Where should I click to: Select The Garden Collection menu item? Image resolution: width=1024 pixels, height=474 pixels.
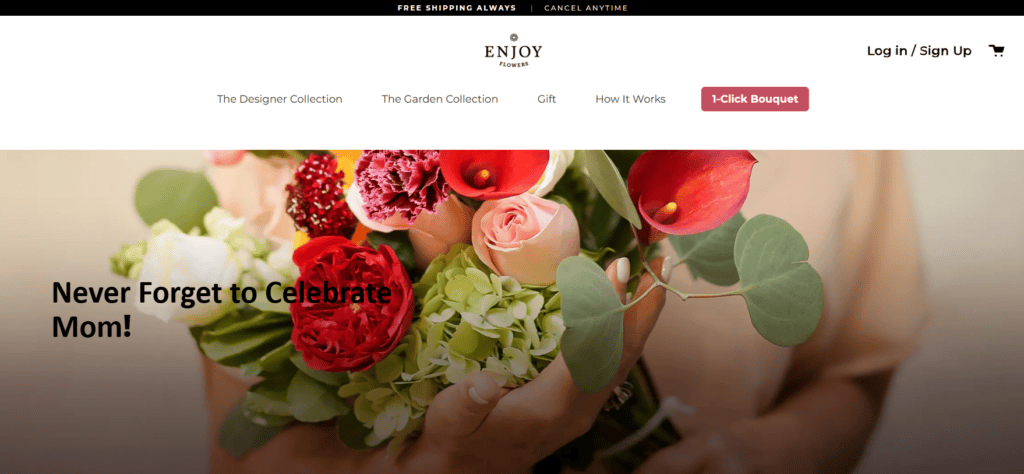[440, 99]
